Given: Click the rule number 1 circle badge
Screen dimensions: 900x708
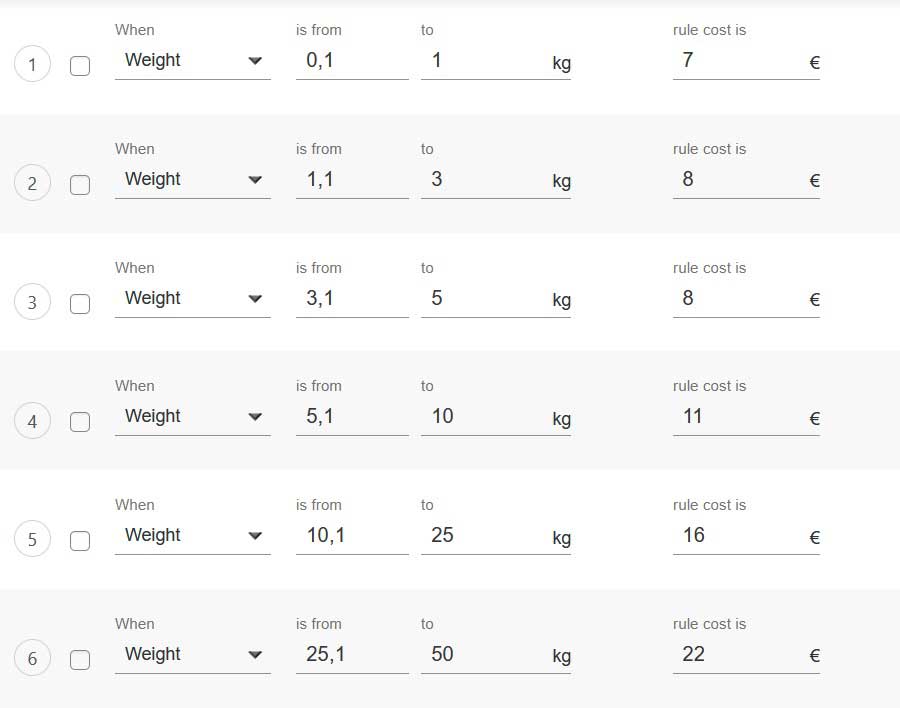Looking at the screenshot, I should [x=32, y=66].
